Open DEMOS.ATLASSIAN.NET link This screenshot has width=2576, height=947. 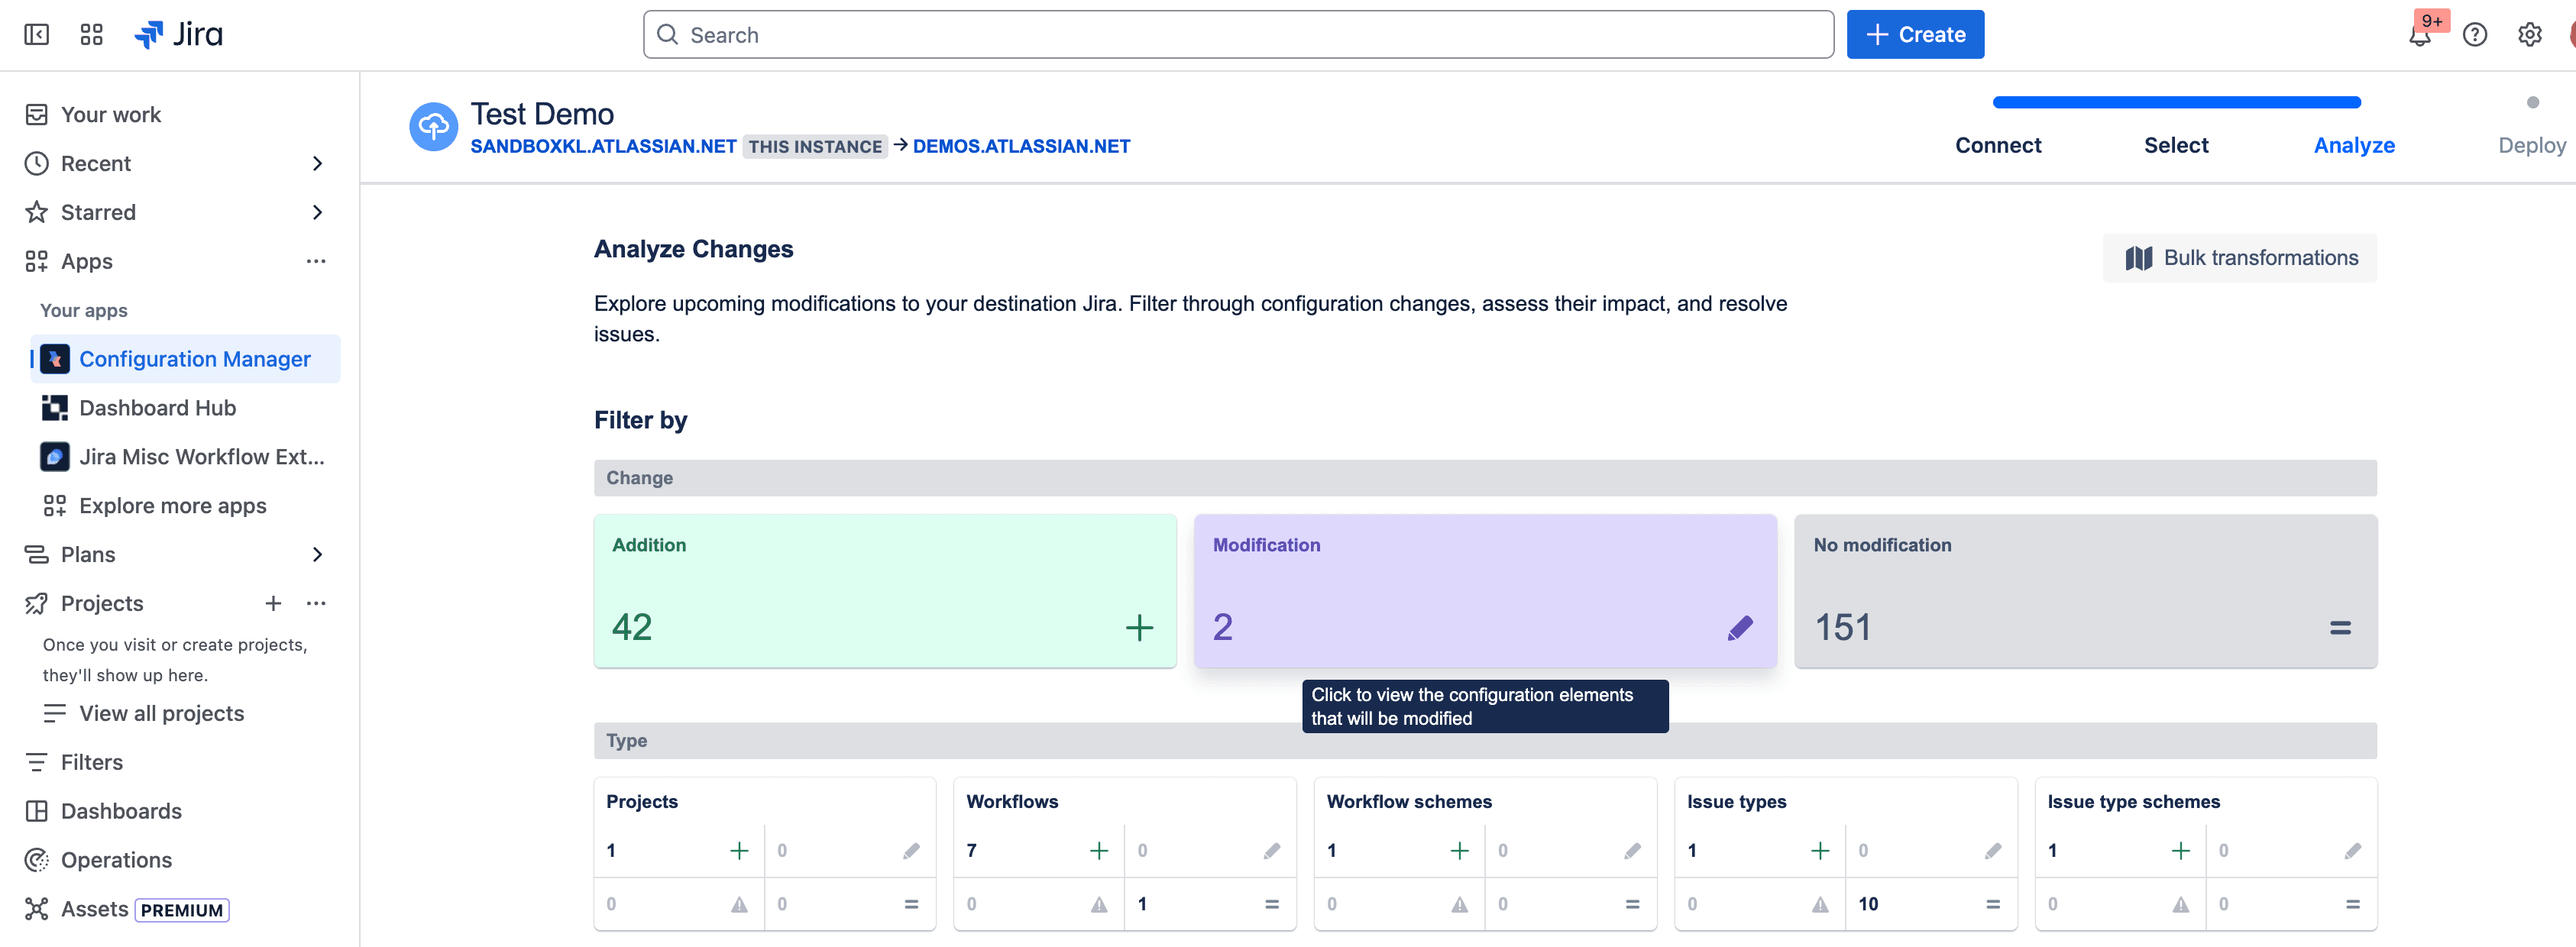(x=1021, y=146)
